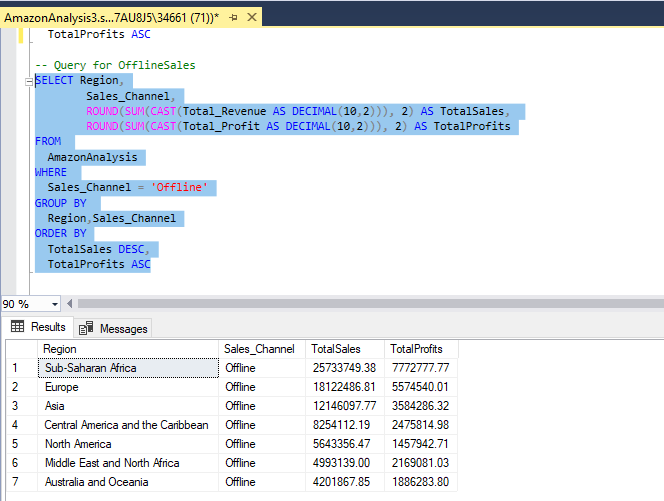Click the Sub-Saharan Africa cell
The width and height of the screenshot is (664, 501).
(x=128, y=368)
